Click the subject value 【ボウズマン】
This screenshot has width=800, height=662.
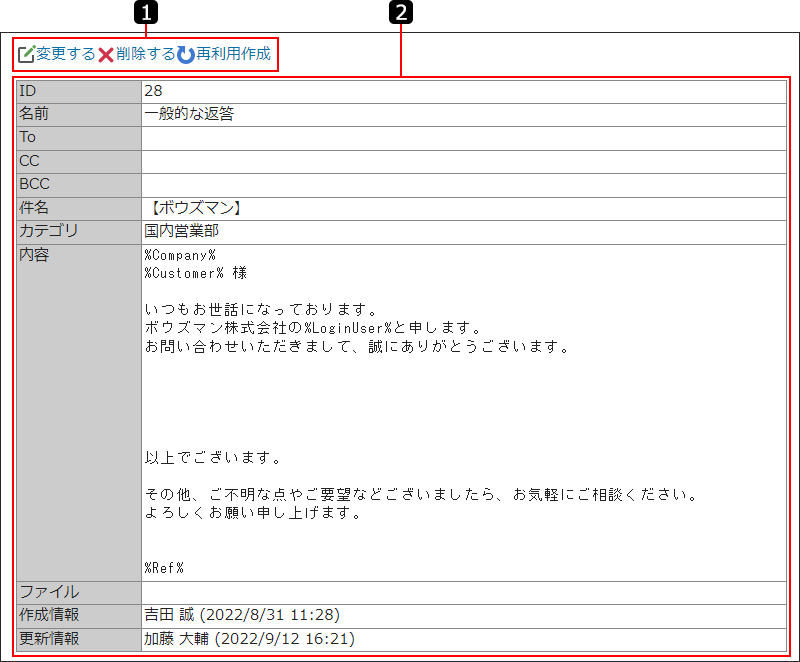196,208
